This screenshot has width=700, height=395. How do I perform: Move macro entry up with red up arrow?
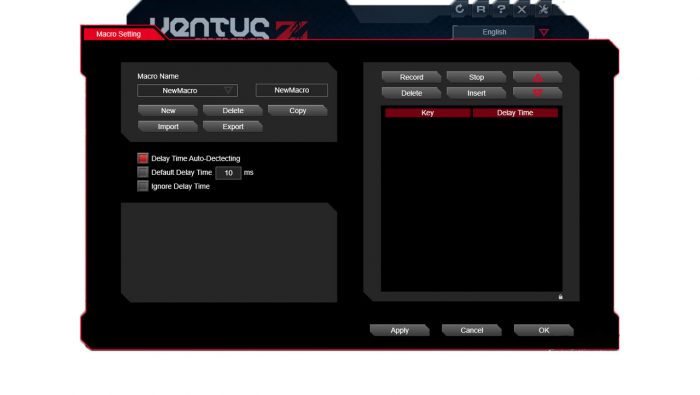[x=538, y=77]
